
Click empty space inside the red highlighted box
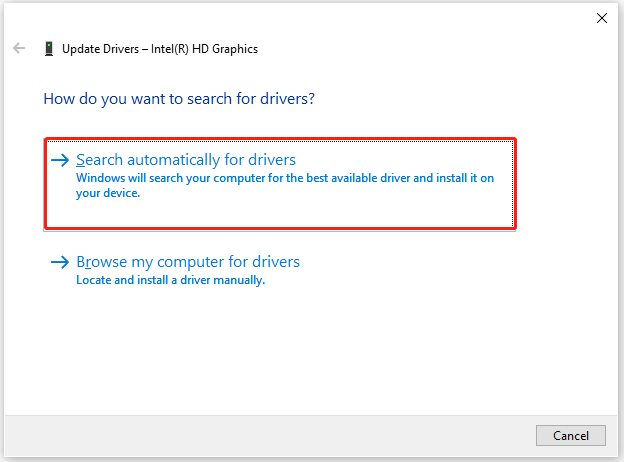tap(400, 210)
